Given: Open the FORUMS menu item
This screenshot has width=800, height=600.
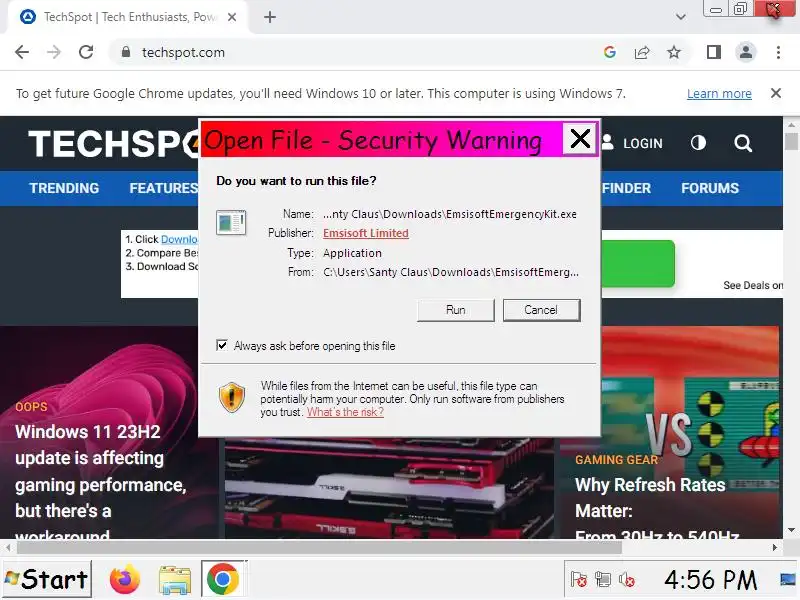Looking at the screenshot, I should click(710, 188).
